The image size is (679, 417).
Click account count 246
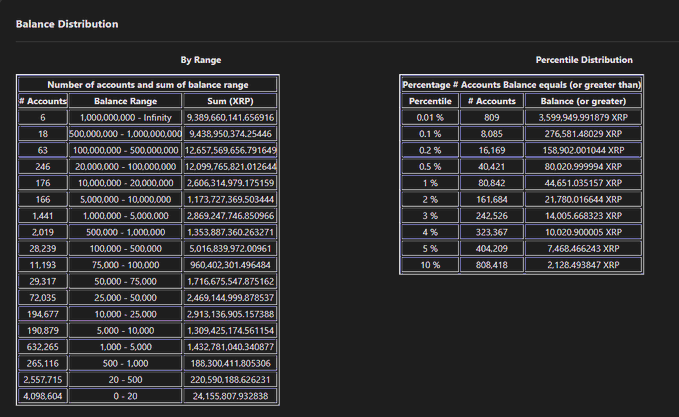point(43,167)
